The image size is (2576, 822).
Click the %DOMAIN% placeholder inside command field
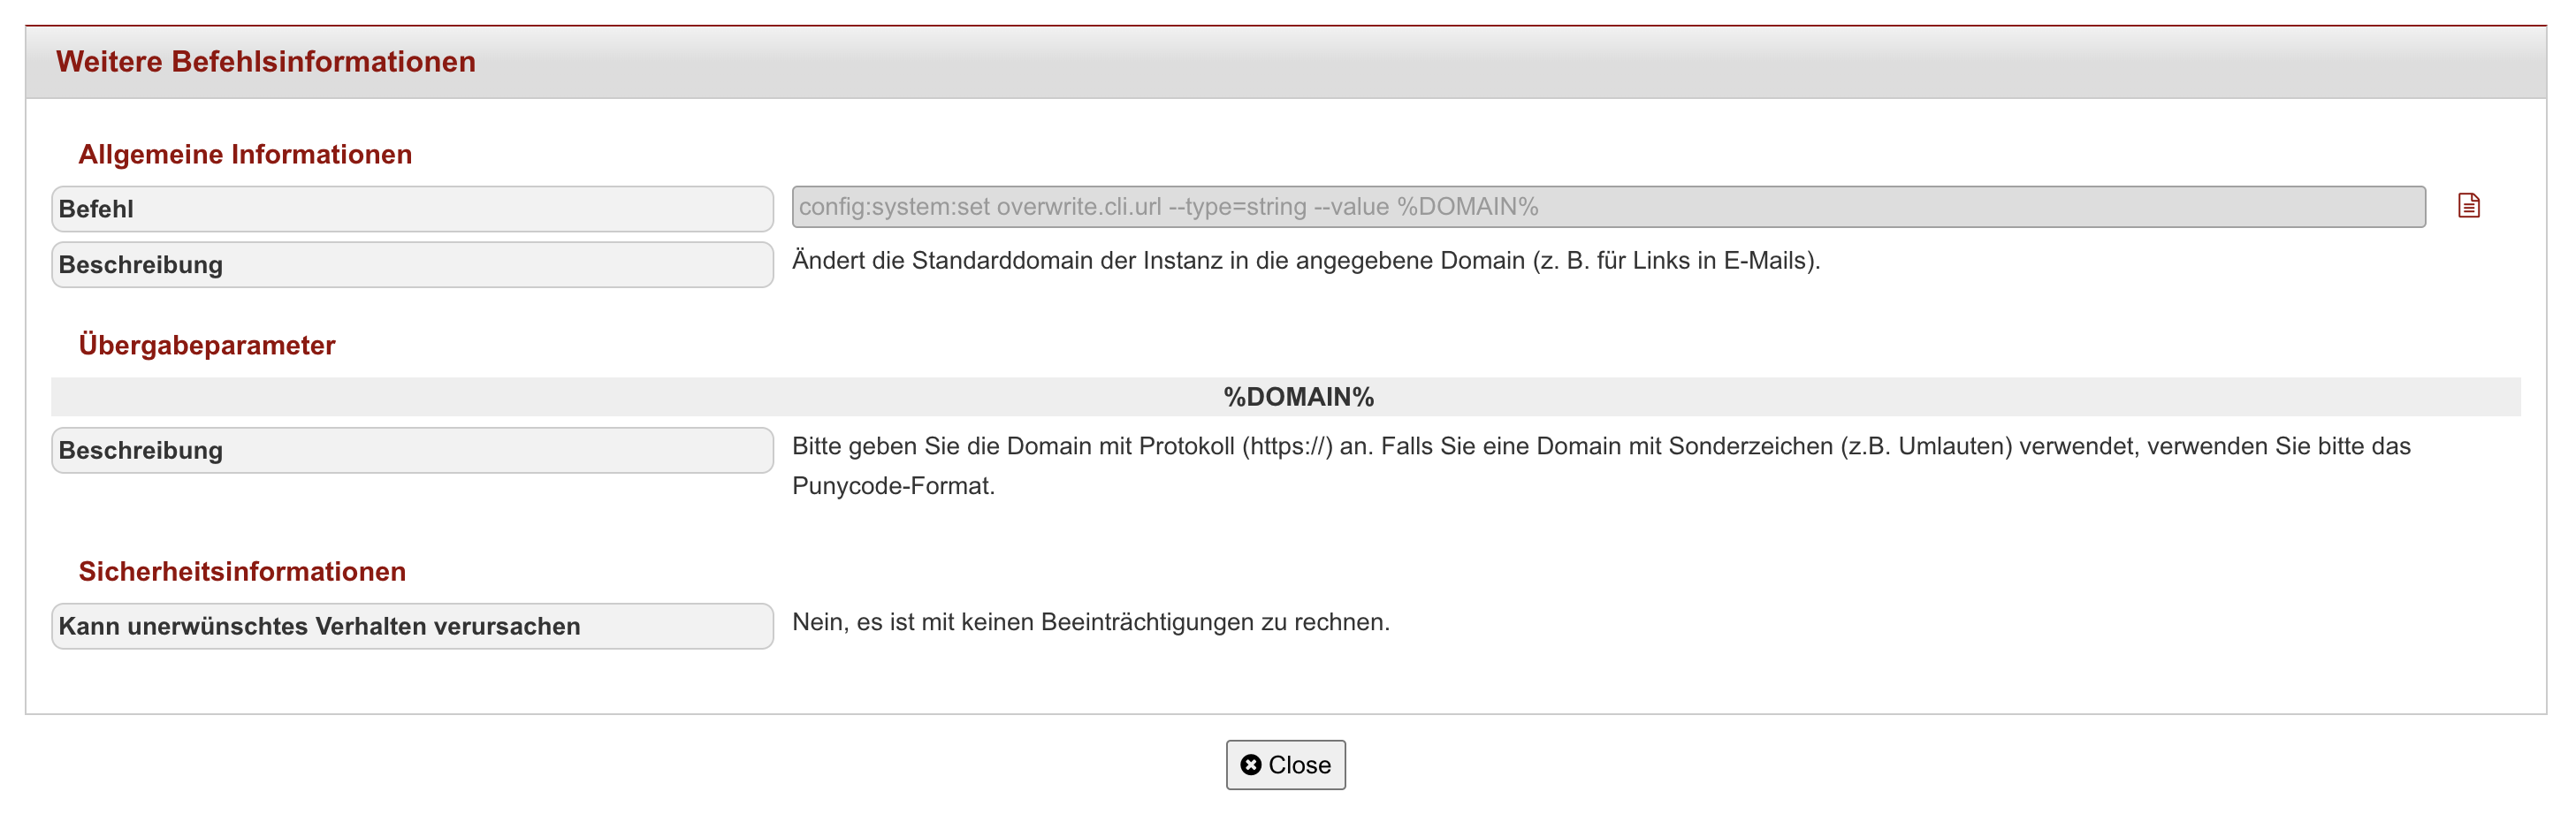[x=1467, y=207]
